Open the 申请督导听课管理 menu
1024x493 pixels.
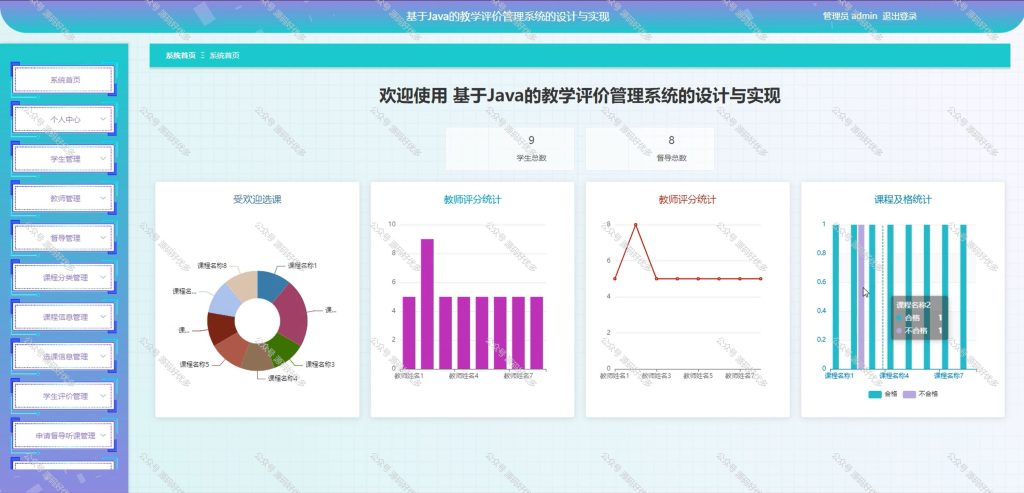(64, 436)
